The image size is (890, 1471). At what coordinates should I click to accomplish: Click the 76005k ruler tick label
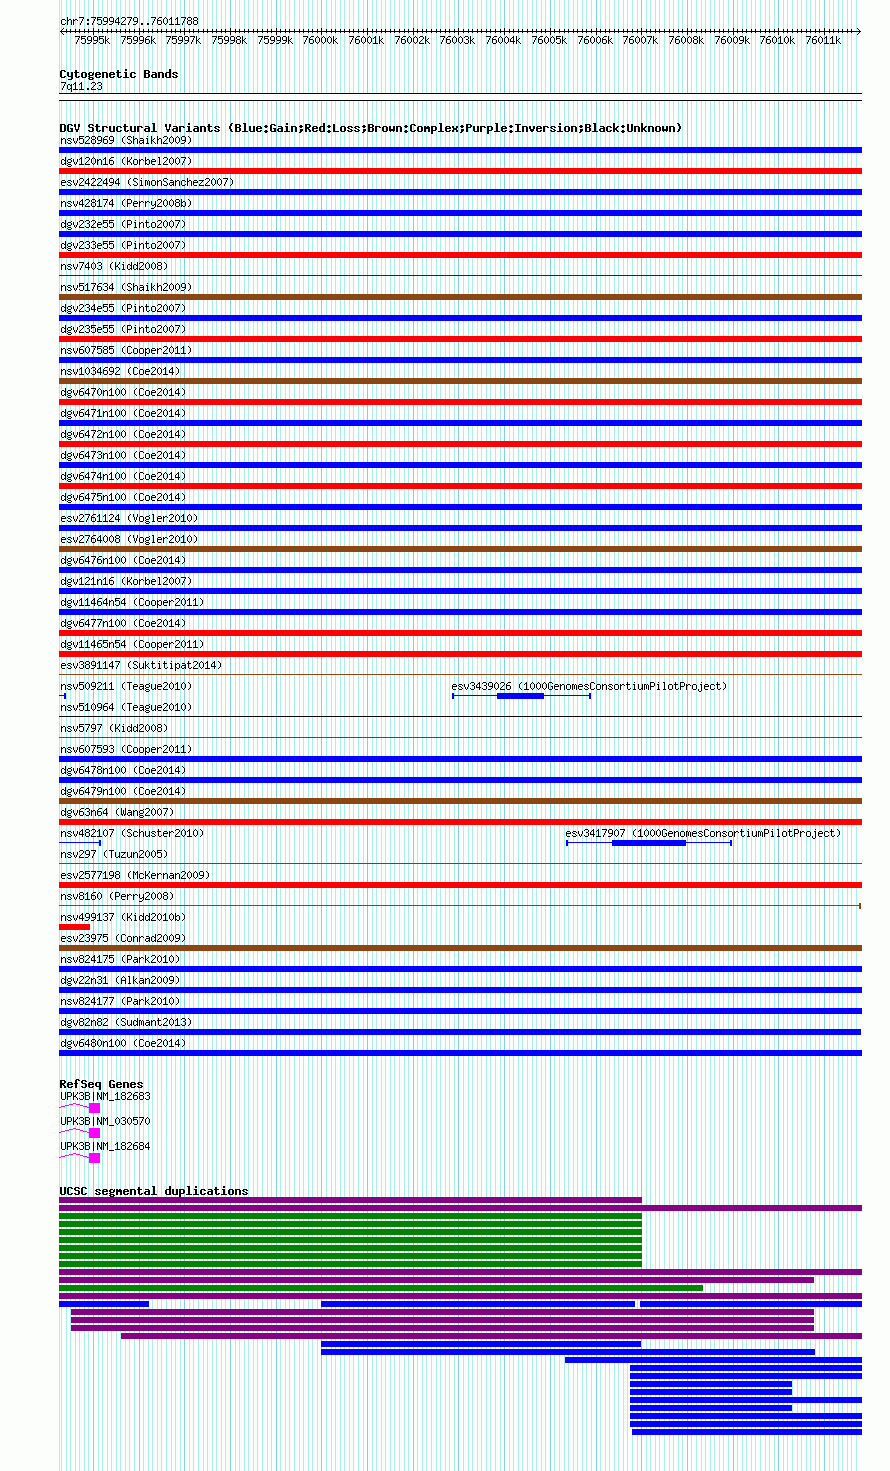coord(549,40)
